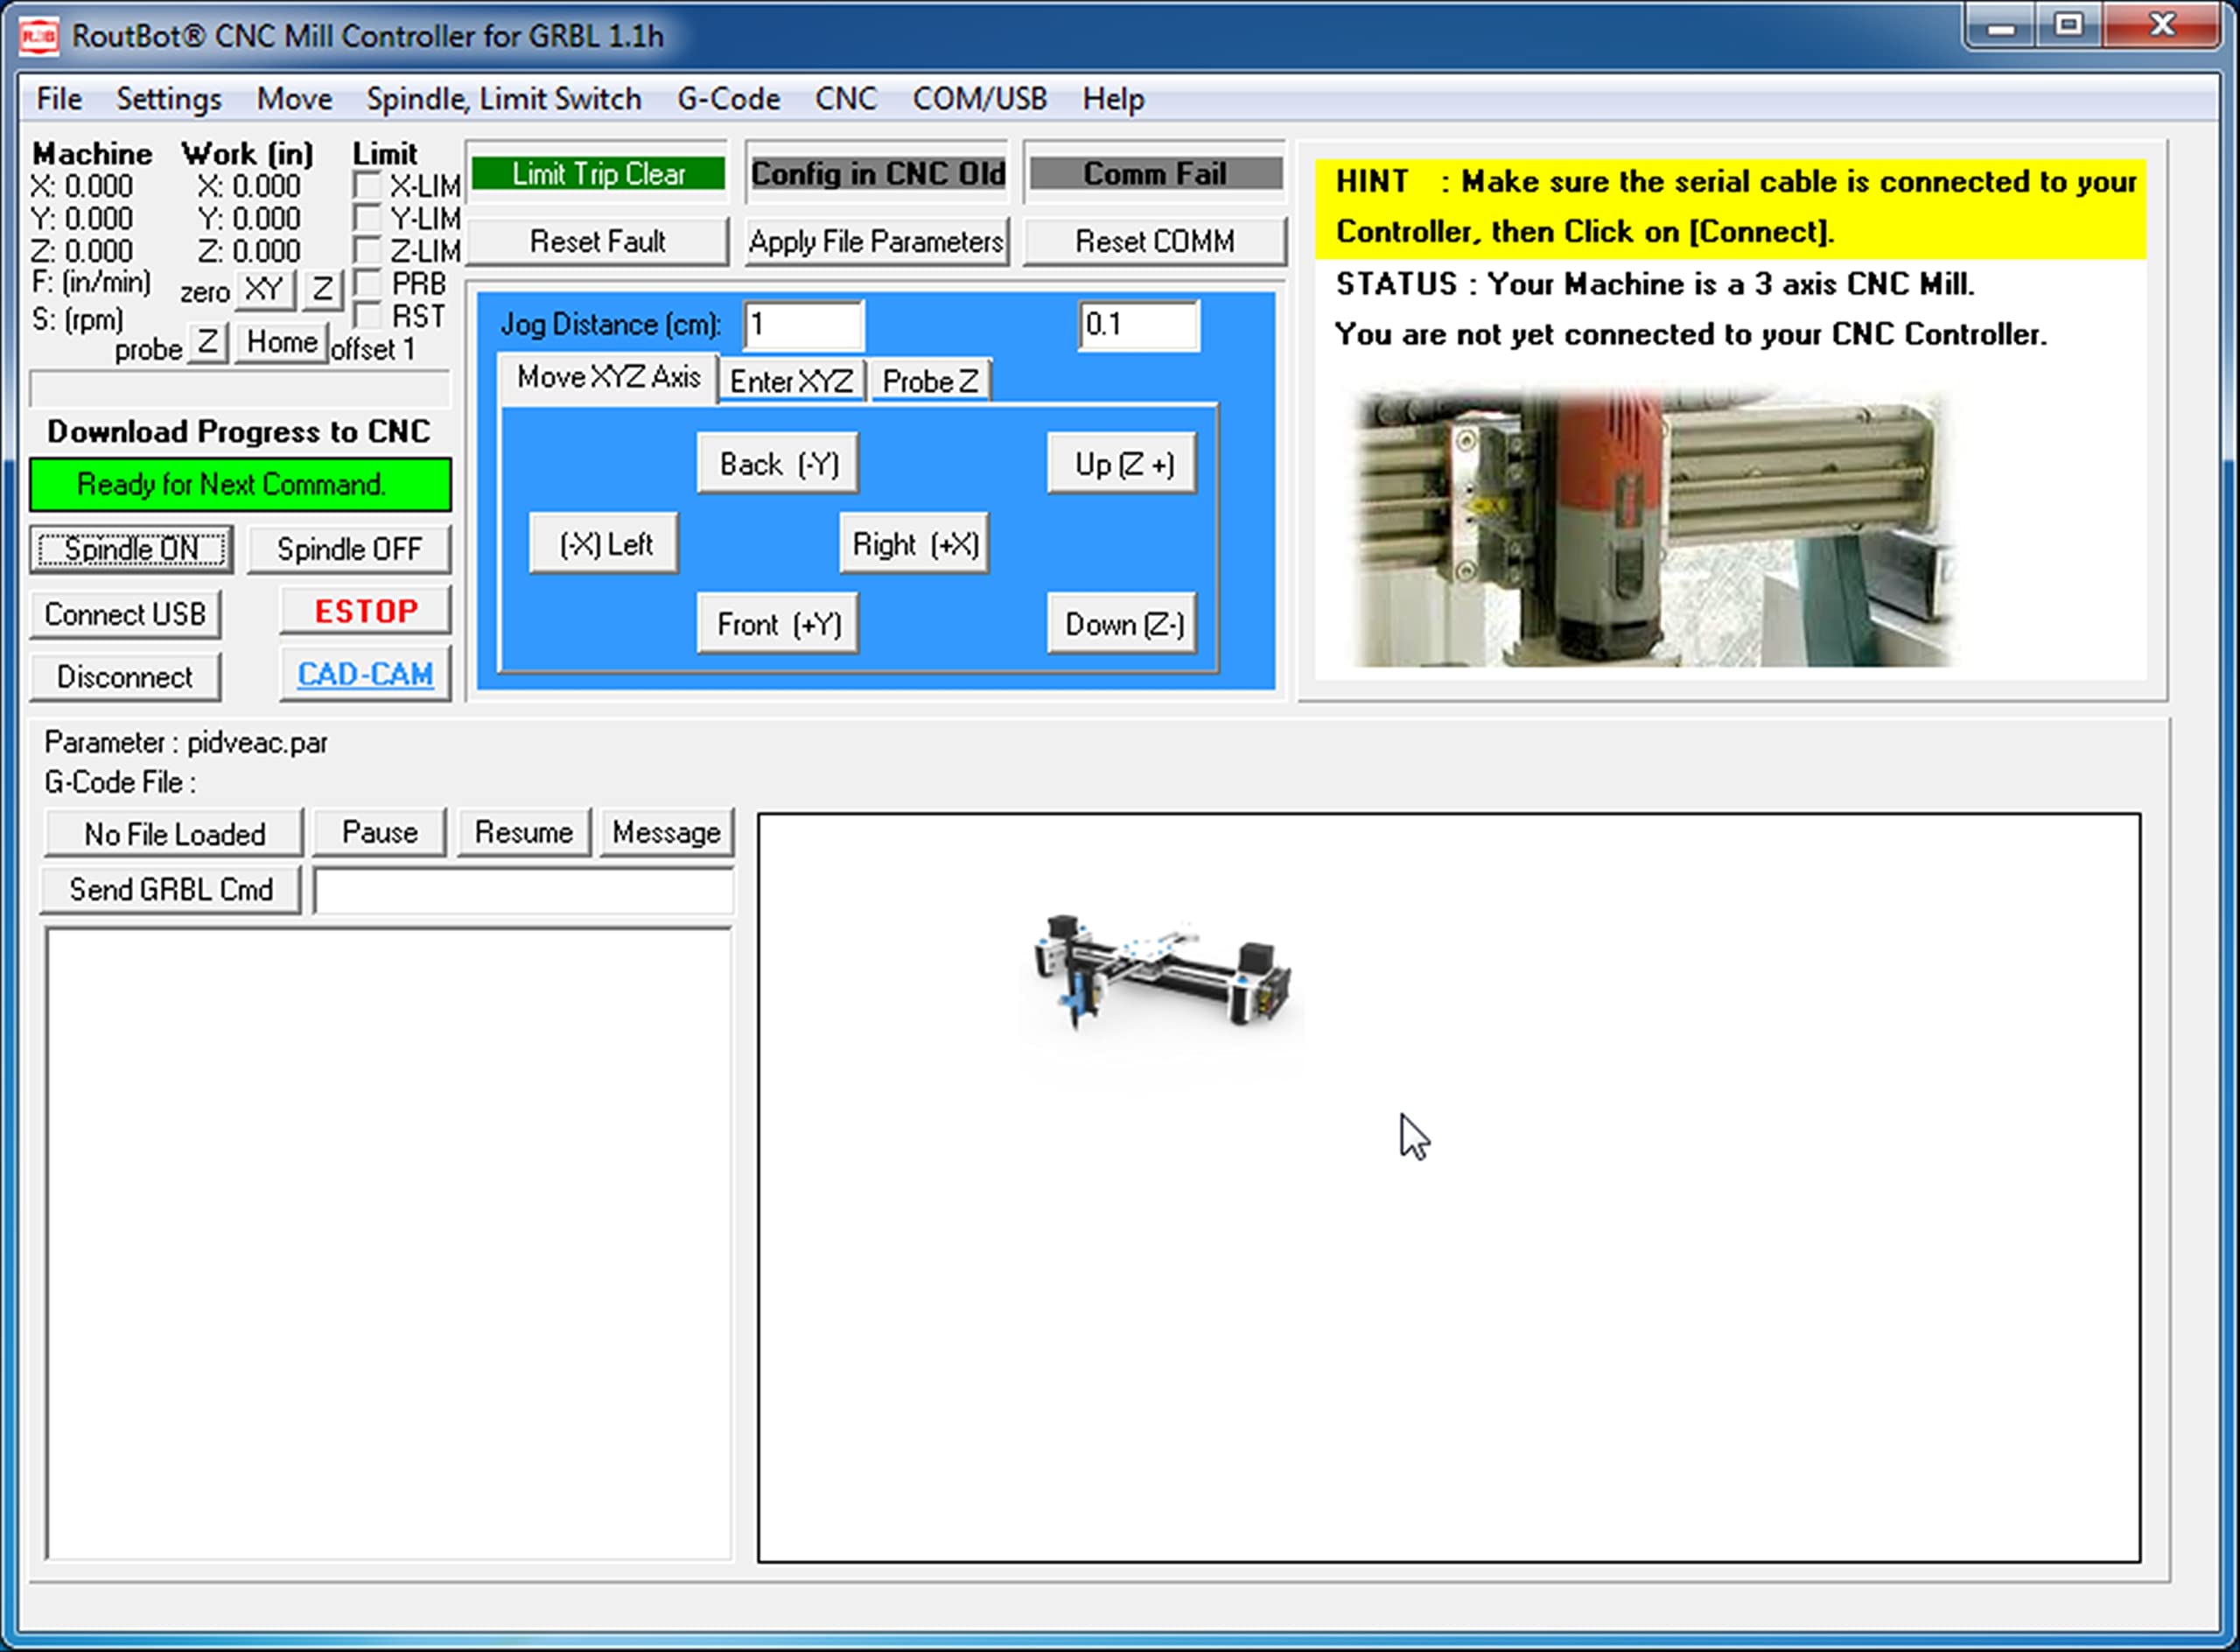Click Reset Fault button
2240x1652 pixels.
(x=597, y=242)
